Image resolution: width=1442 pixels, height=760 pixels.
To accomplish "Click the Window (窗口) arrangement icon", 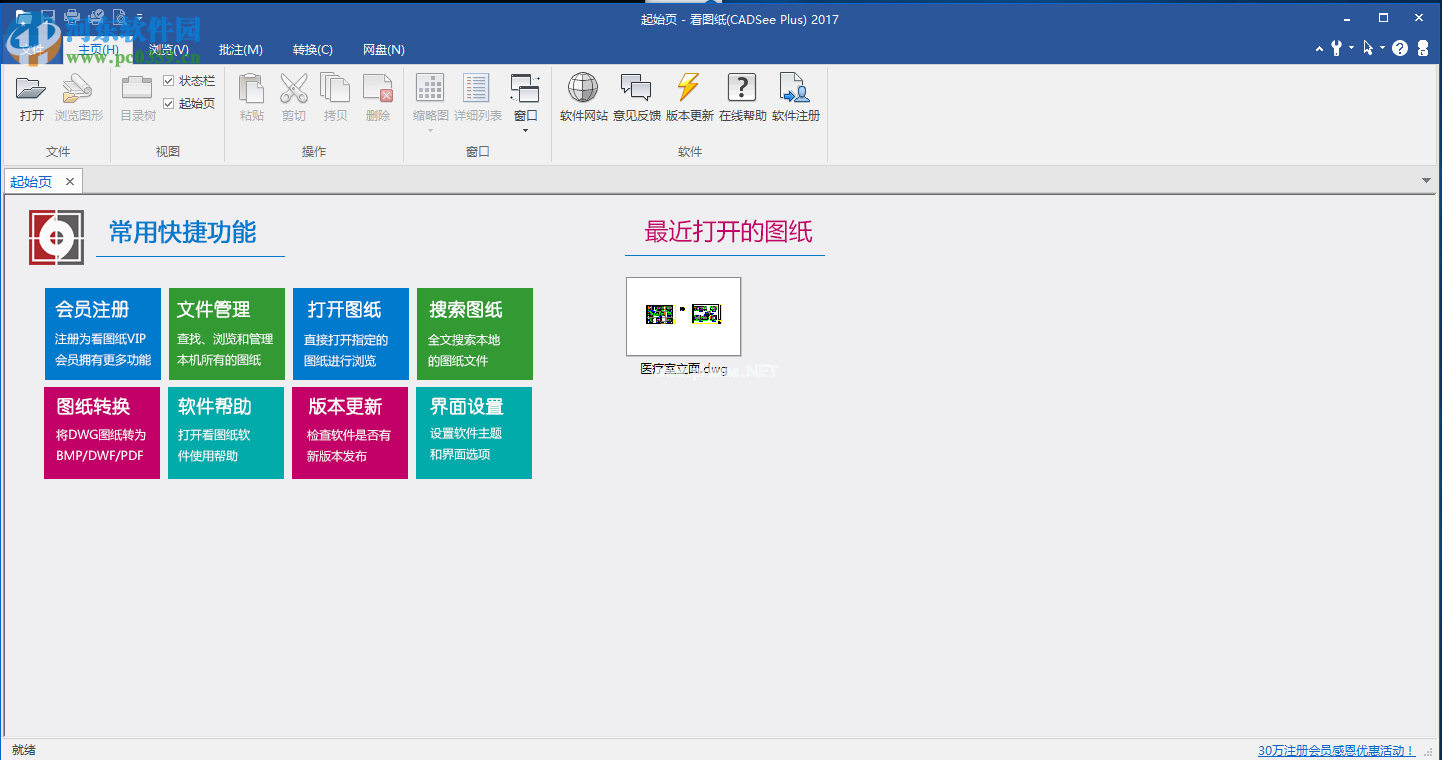I will [525, 88].
